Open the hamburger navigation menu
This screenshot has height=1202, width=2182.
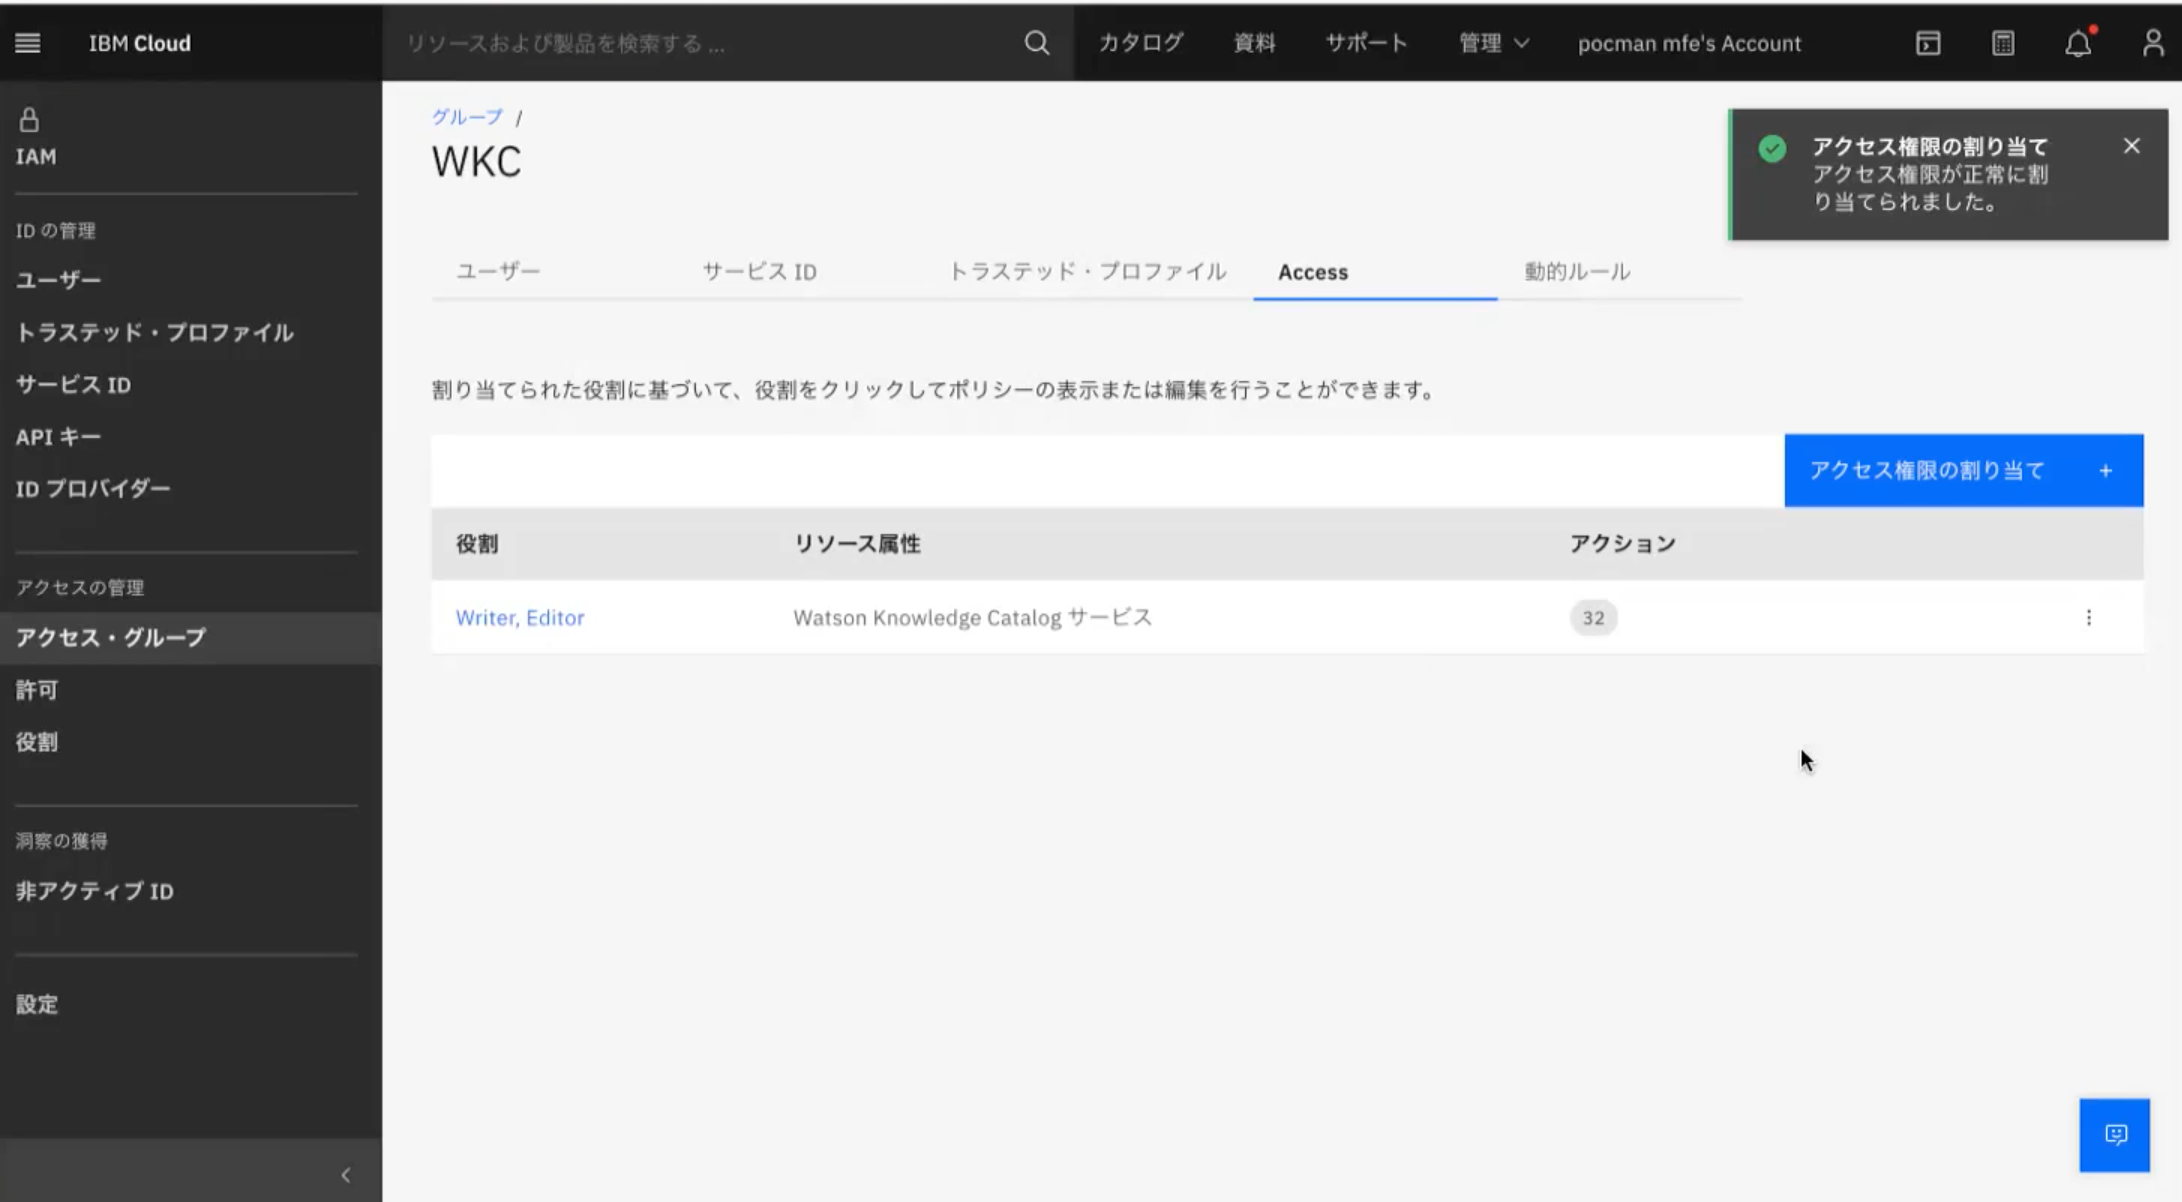28,43
